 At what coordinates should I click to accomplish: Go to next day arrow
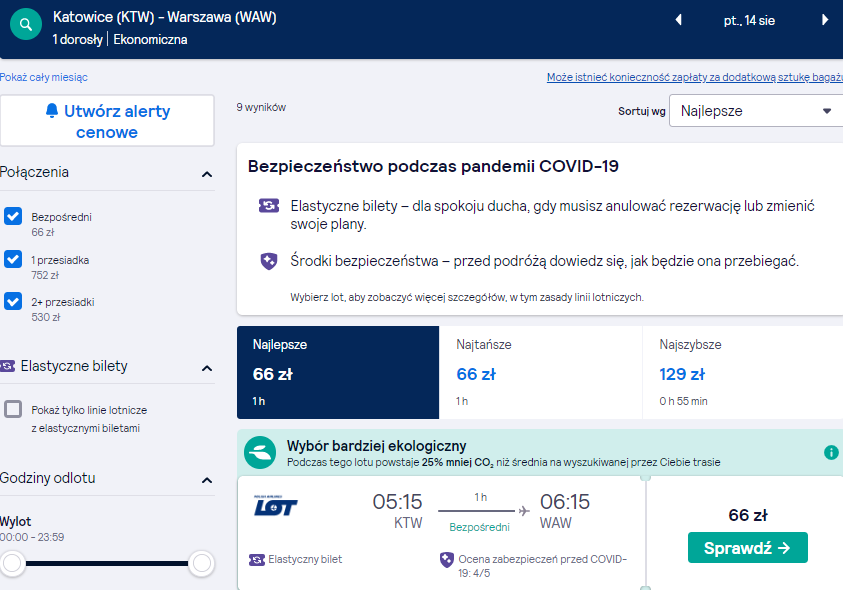coord(825,20)
